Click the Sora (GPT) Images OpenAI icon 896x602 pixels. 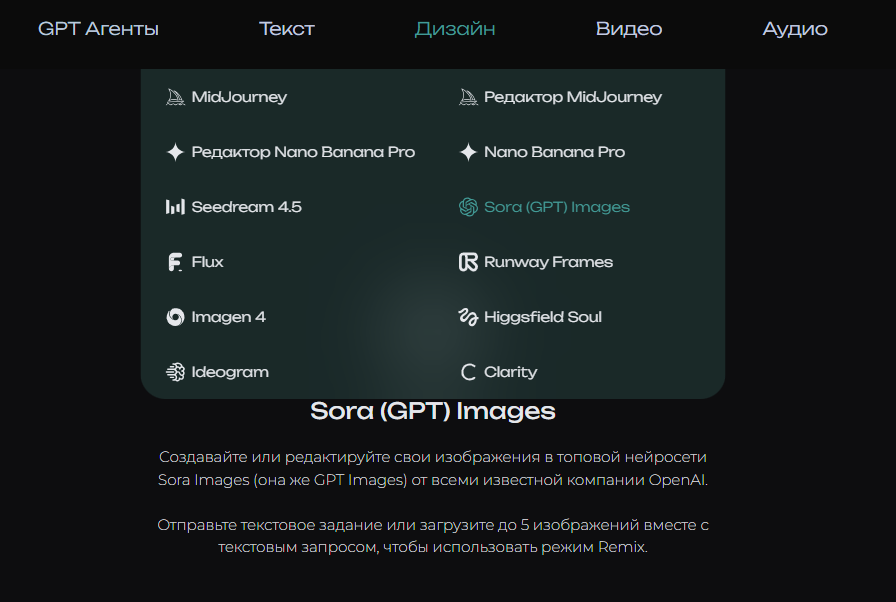click(468, 207)
